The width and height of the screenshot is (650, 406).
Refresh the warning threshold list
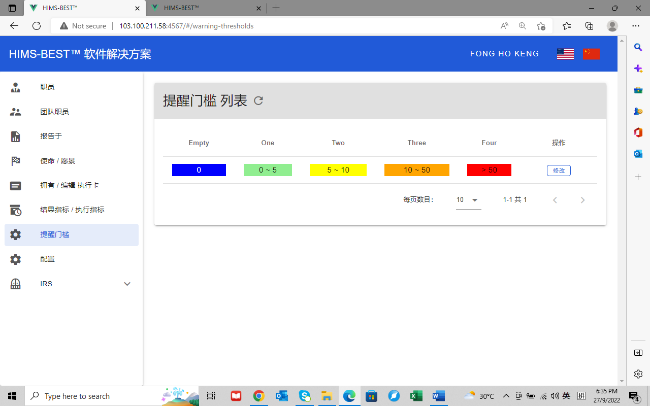(259, 101)
